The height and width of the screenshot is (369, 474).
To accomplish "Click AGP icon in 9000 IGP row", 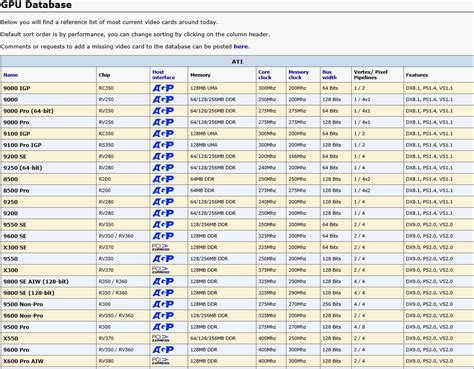I will pos(163,88).
